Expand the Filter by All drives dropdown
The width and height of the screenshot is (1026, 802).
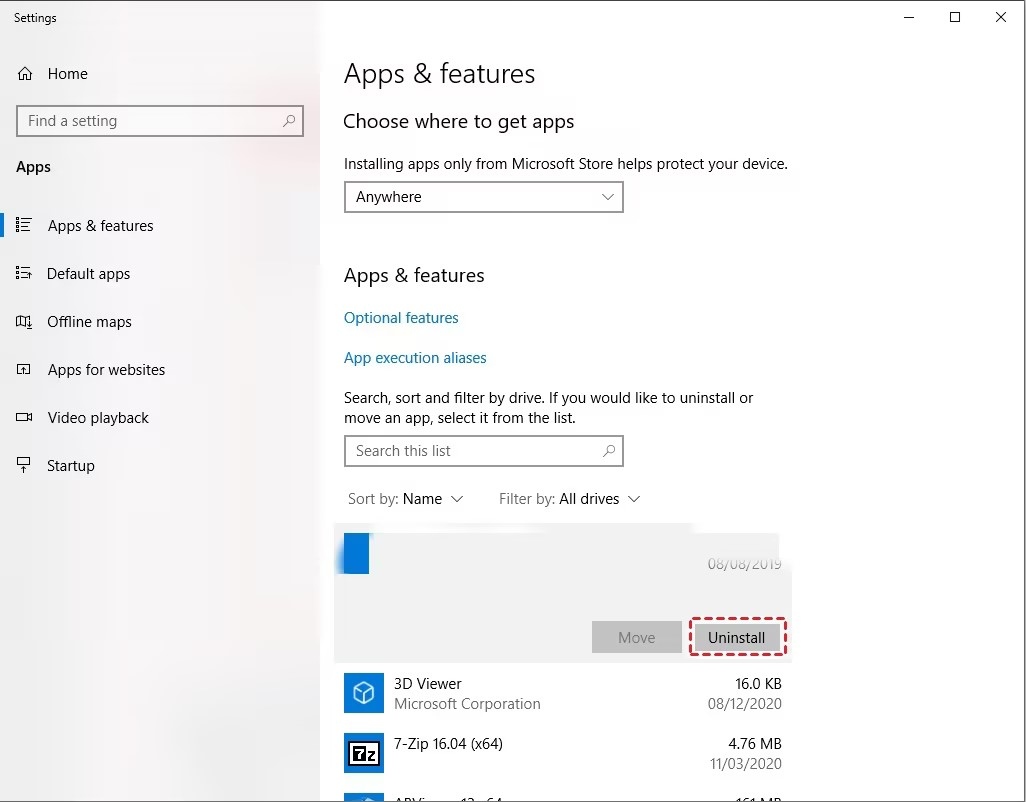coord(570,499)
